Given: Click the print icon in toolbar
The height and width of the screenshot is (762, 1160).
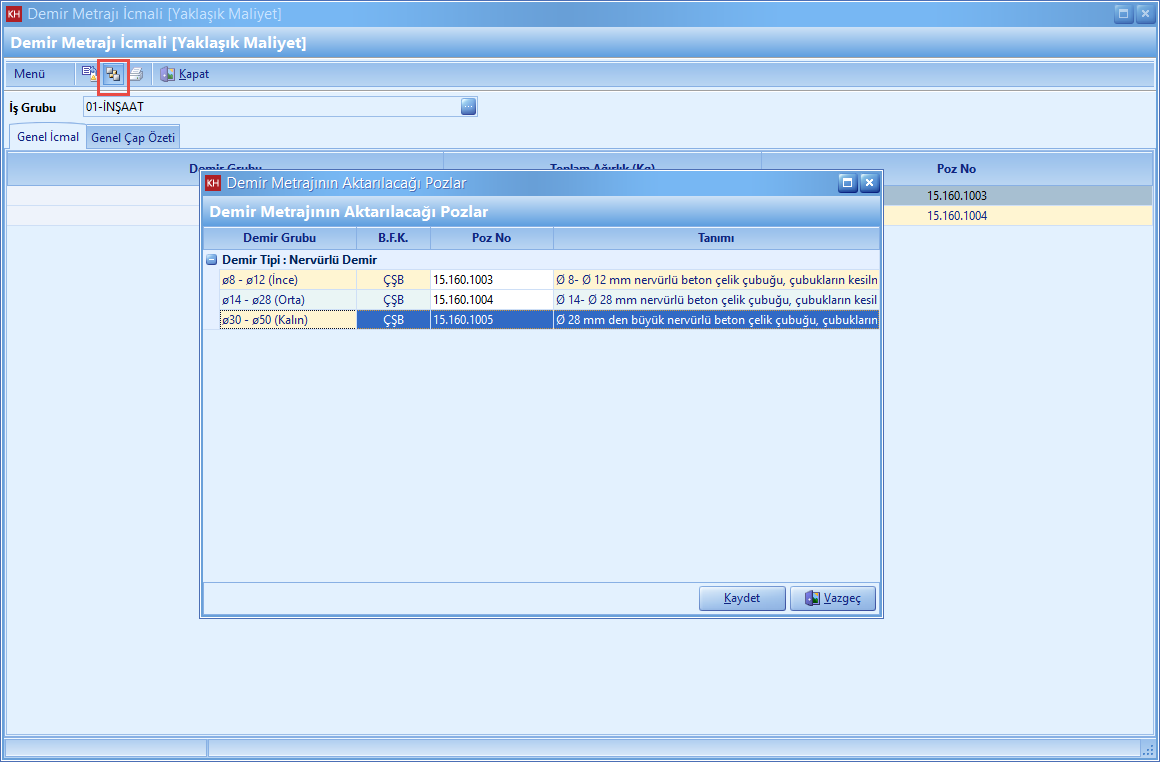Looking at the screenshot, I should click(136, 74).
